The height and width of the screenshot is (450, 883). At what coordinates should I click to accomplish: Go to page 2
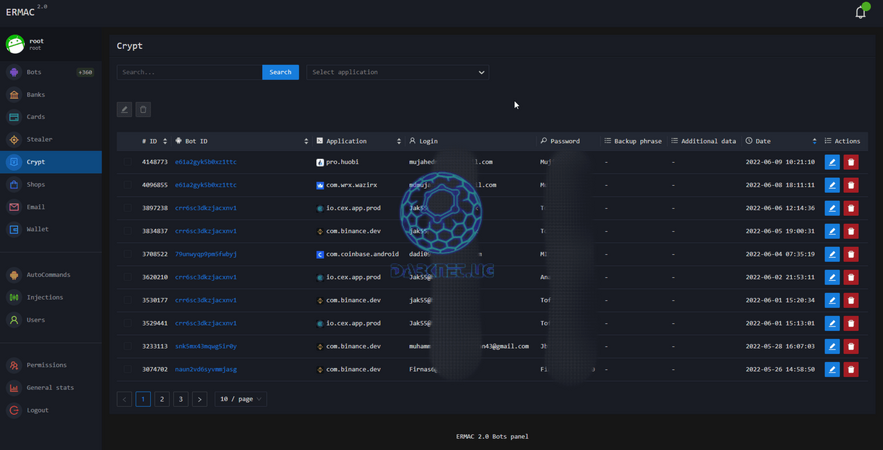click(162, 399)
